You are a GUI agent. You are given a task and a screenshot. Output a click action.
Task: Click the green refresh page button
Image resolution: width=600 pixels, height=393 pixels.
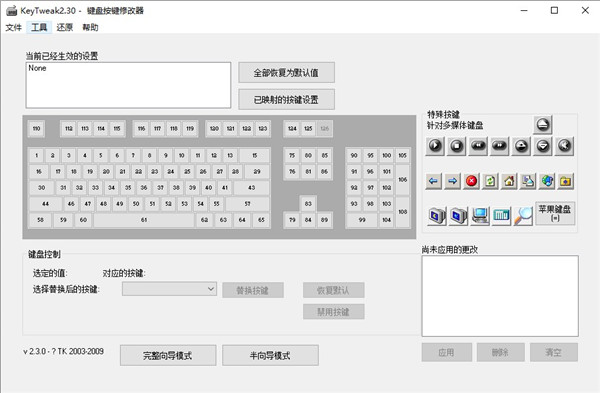point(490,181)
